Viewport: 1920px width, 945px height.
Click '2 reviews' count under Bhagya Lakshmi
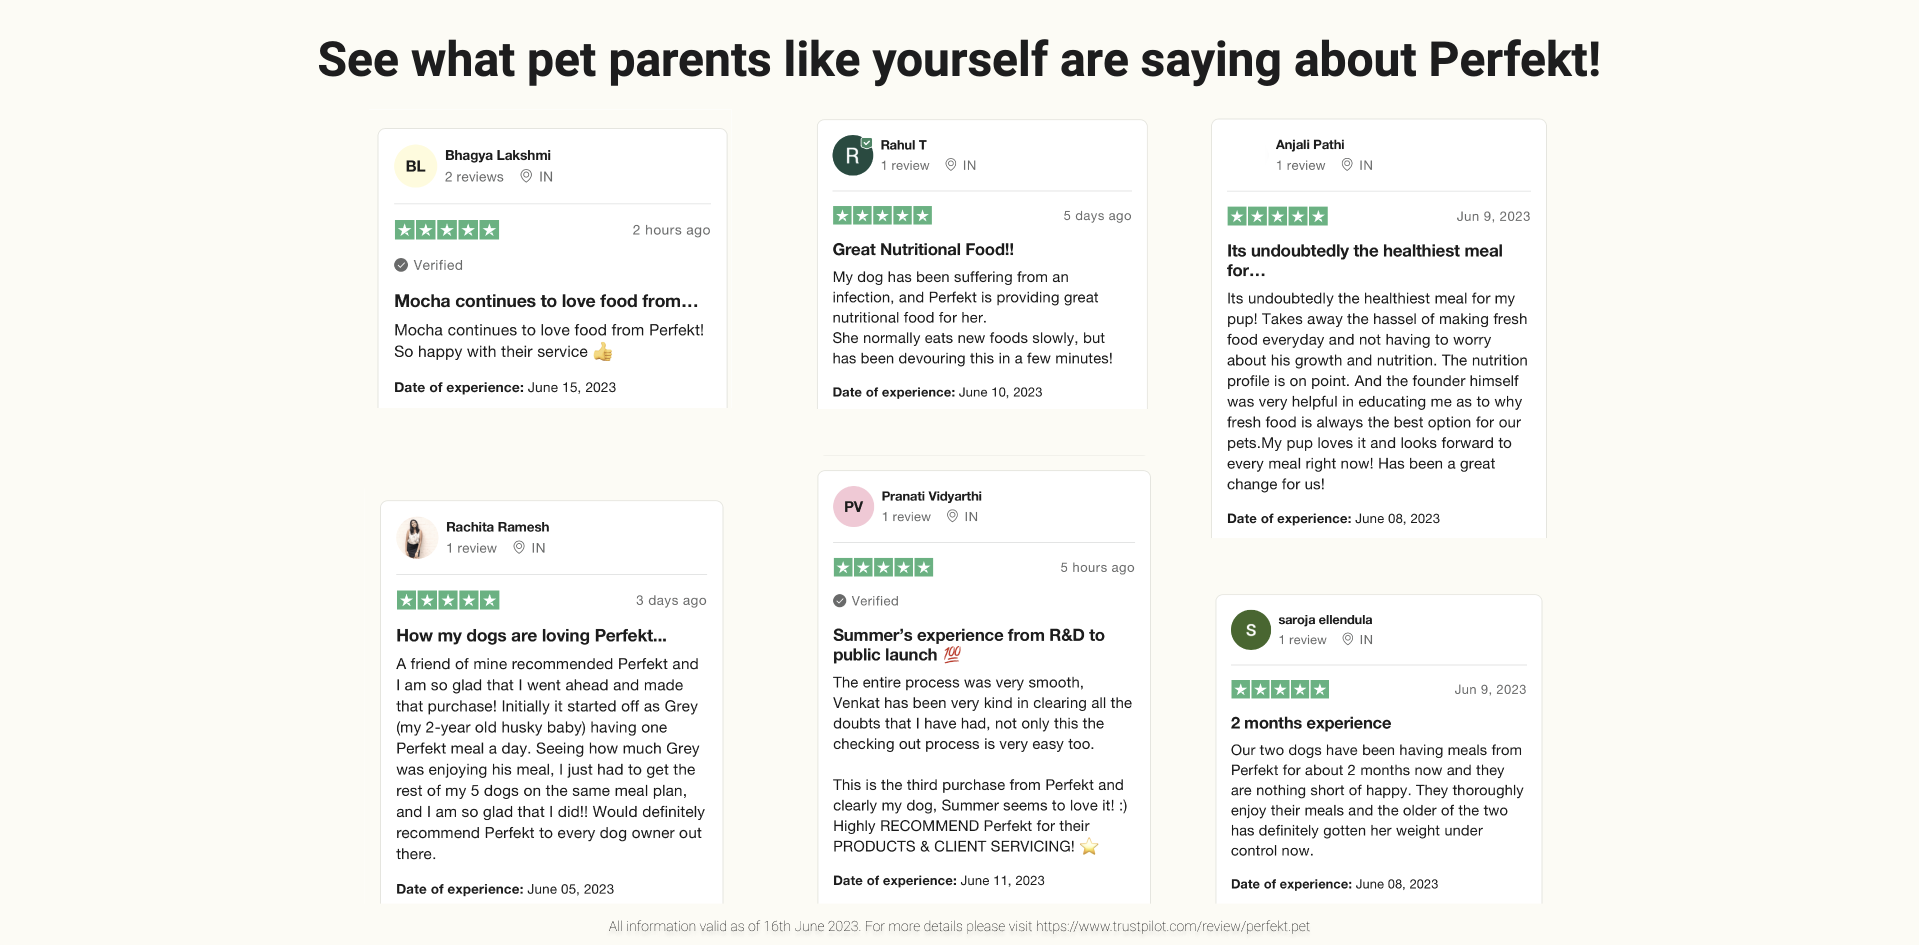pyautogui.click(x=474, y=177)
